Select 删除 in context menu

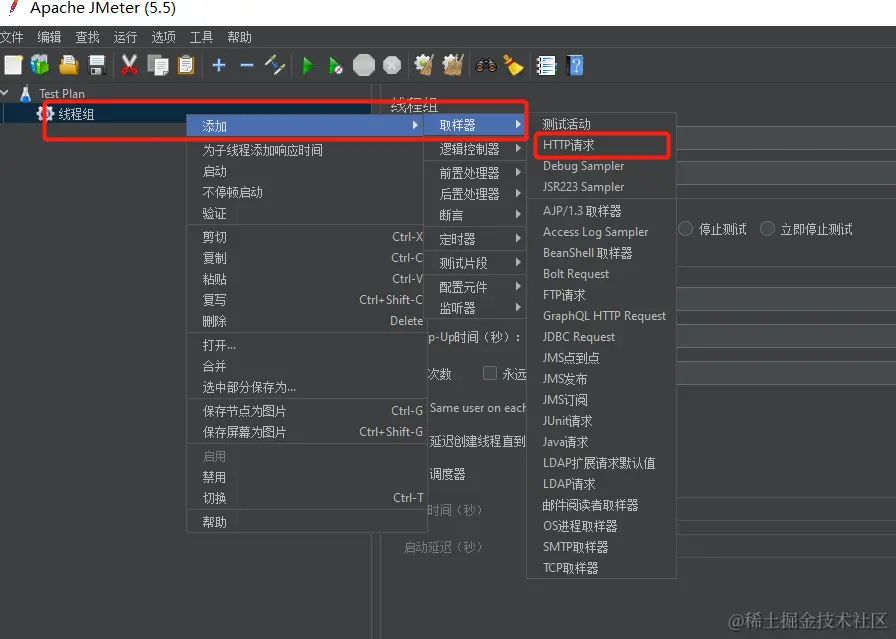(306, 321)
